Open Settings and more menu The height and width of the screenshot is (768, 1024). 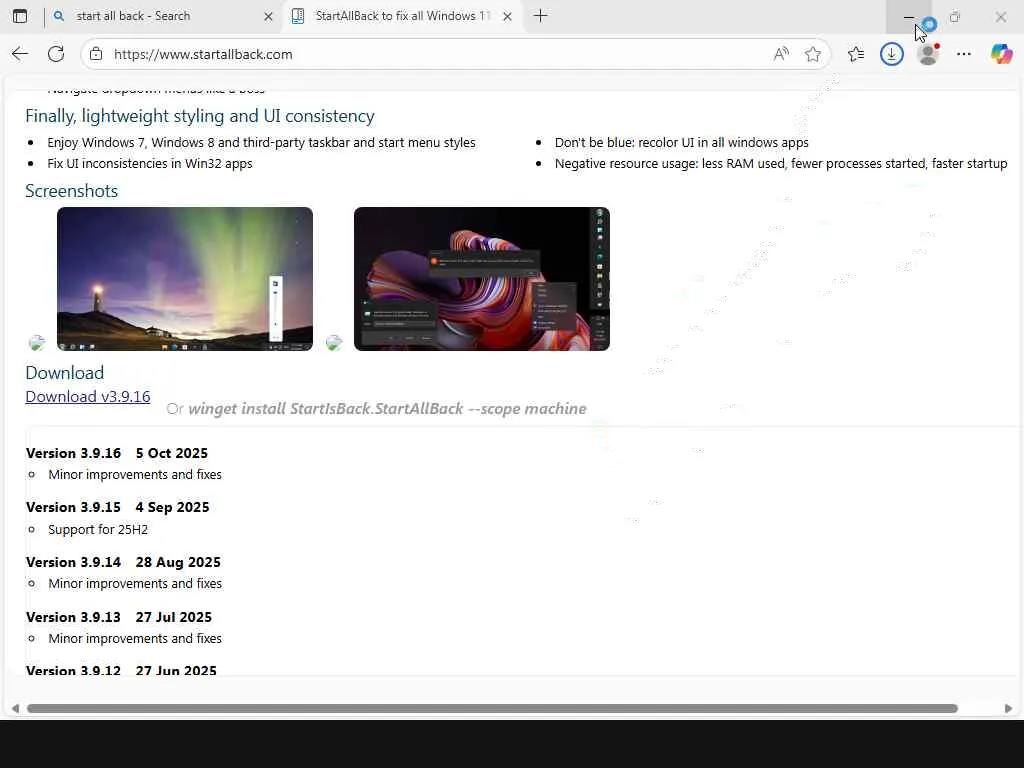click(964, 54)
